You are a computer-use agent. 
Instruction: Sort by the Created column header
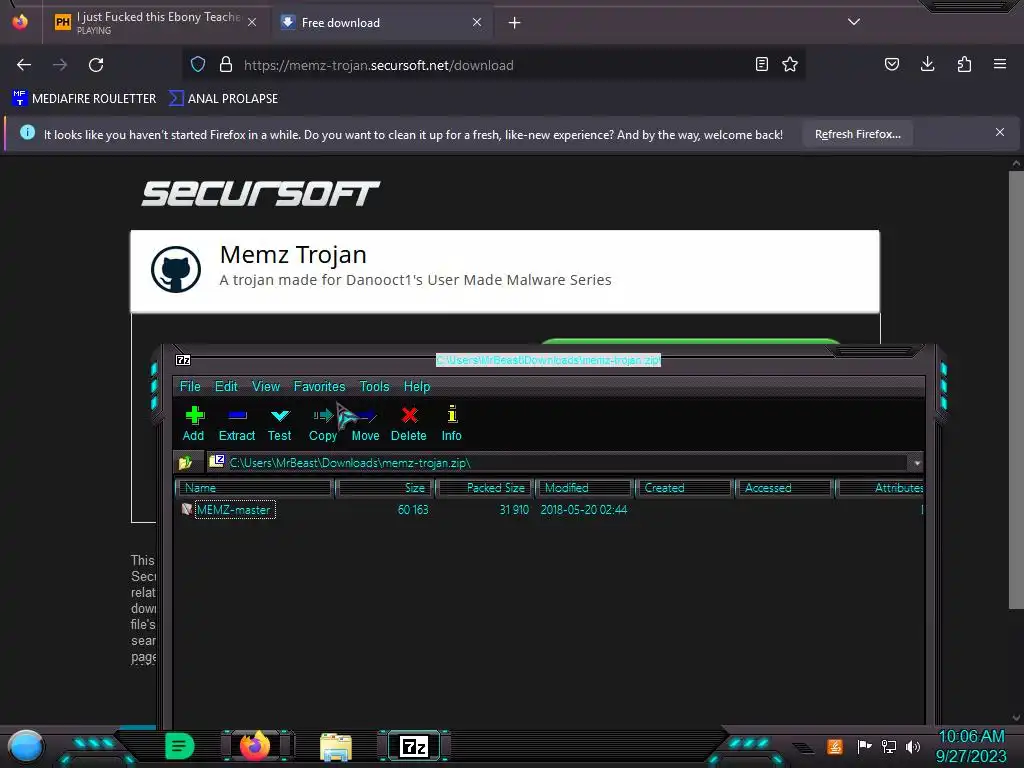[684, 488]
